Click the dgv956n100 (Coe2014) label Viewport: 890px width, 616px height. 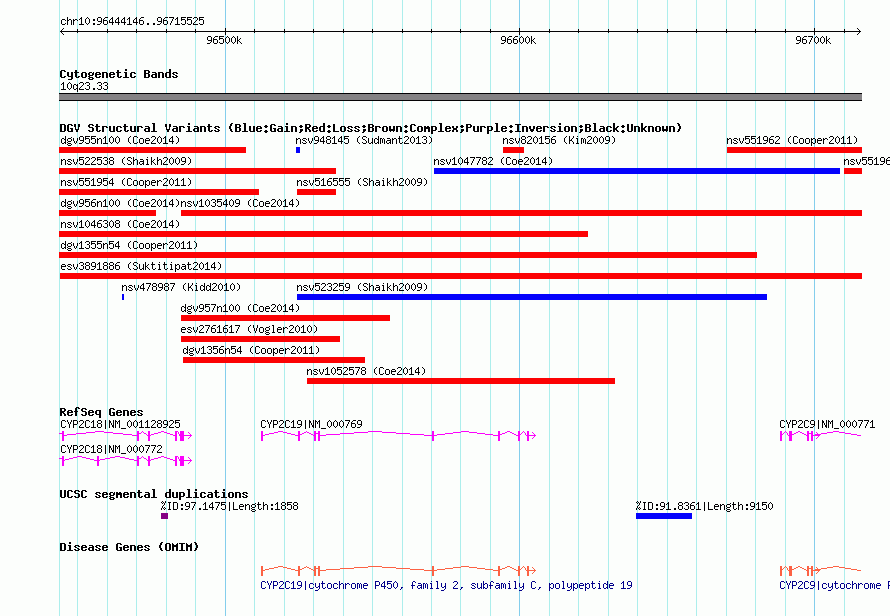point(120,203)
